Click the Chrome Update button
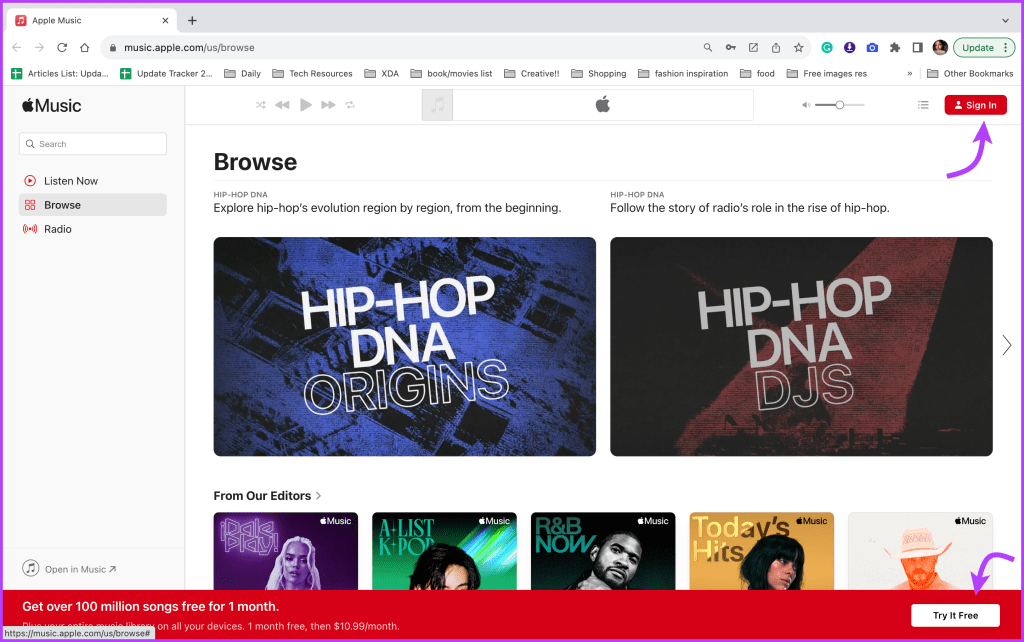The width and height of the screenshot is (1024, 642). [985, 48]
